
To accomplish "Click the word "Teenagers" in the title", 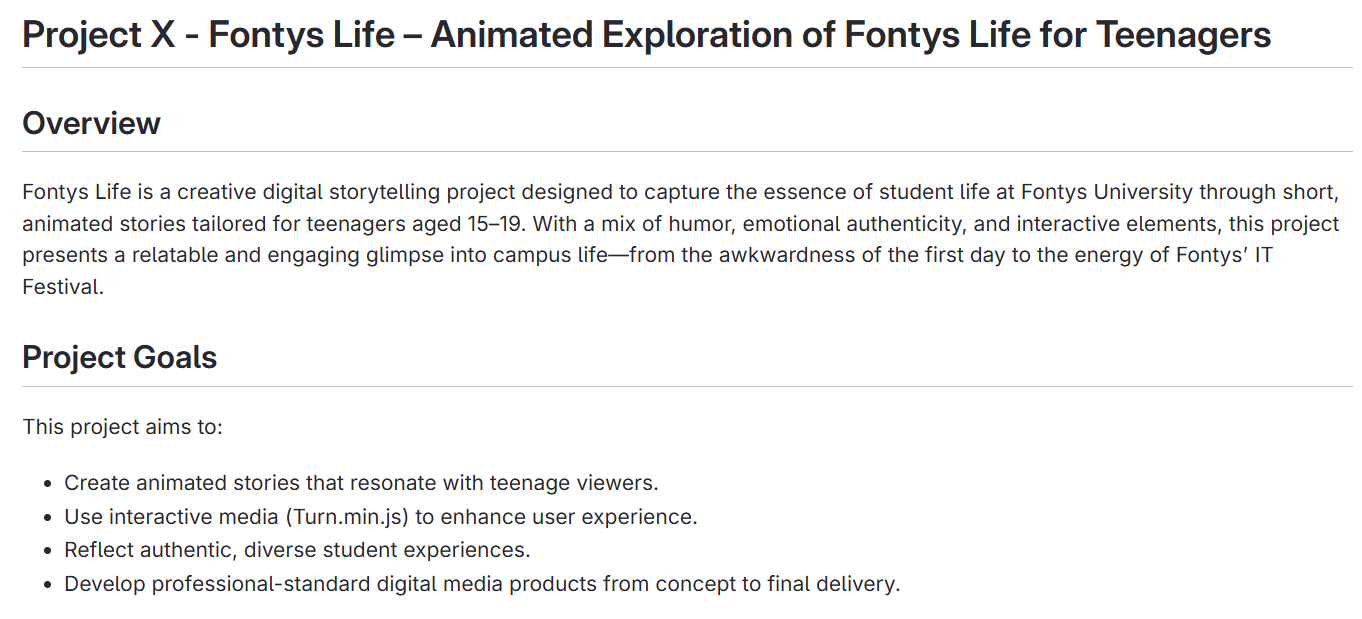I will pyautogui.click(x=1183, y=36).
